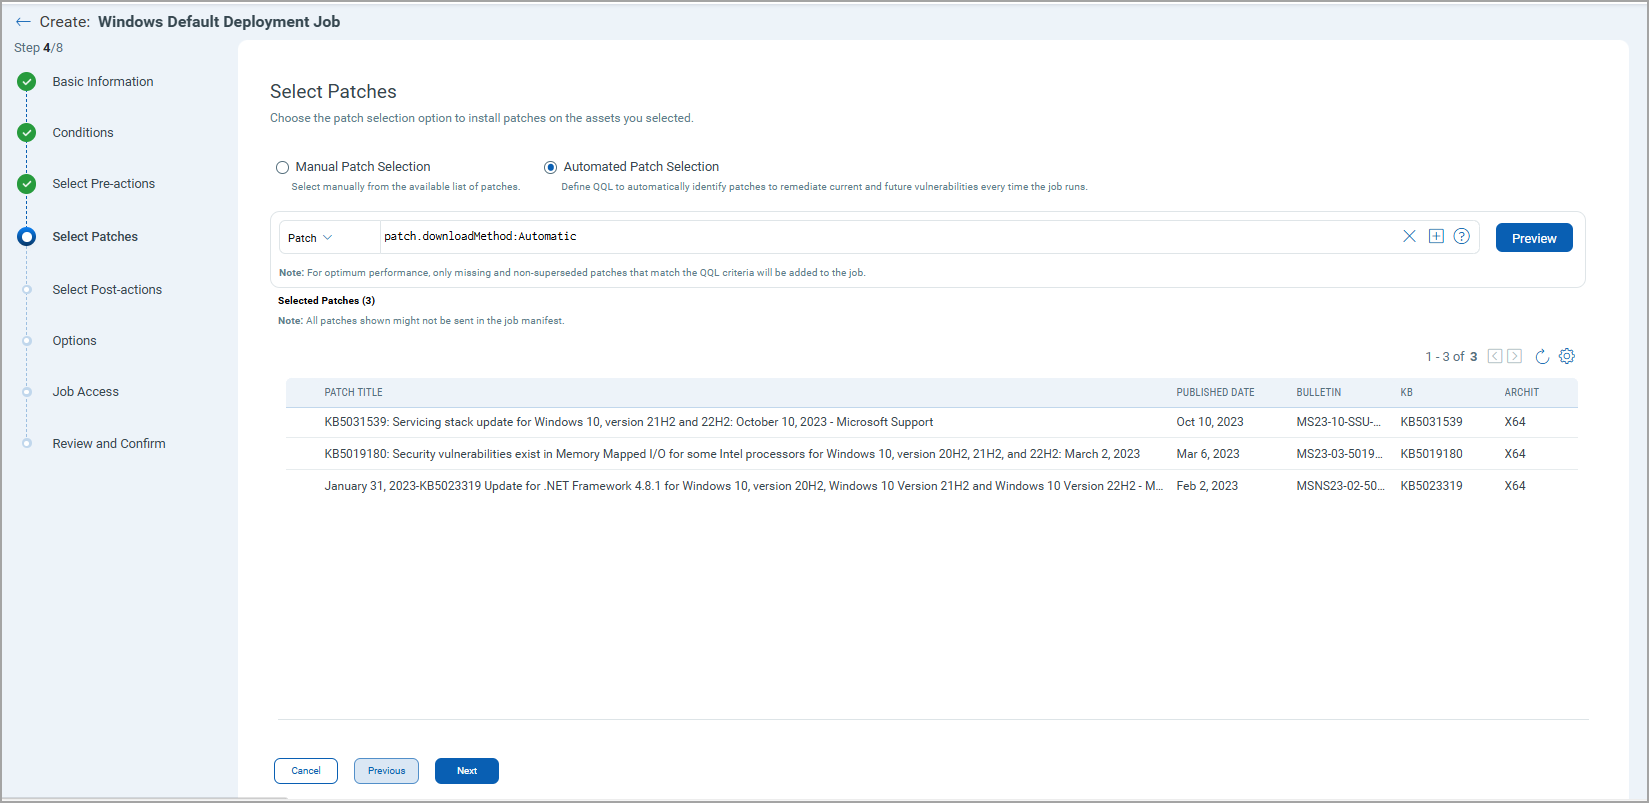The image size is (1649, 803).
Task: Click the Mar 6, 2023 published date
Action: click(1208, 454)
